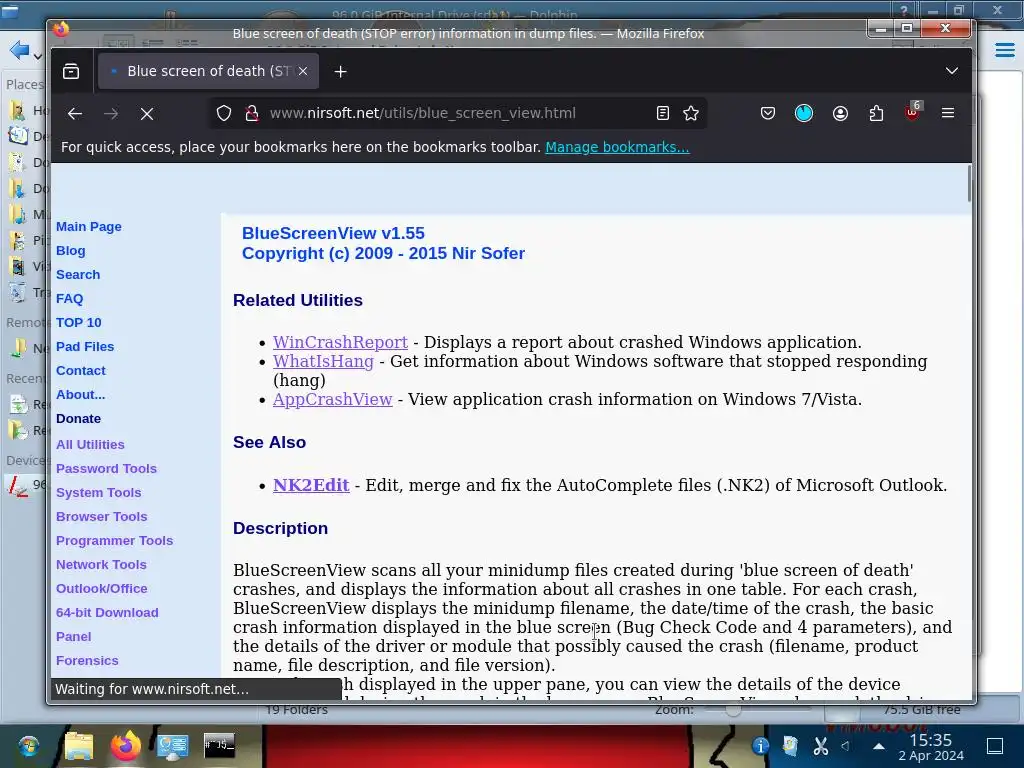Open the TOP 10 sidebar link
This screenshot has width=1024, height=768.
pyautogui.click(x=78, y=323)
